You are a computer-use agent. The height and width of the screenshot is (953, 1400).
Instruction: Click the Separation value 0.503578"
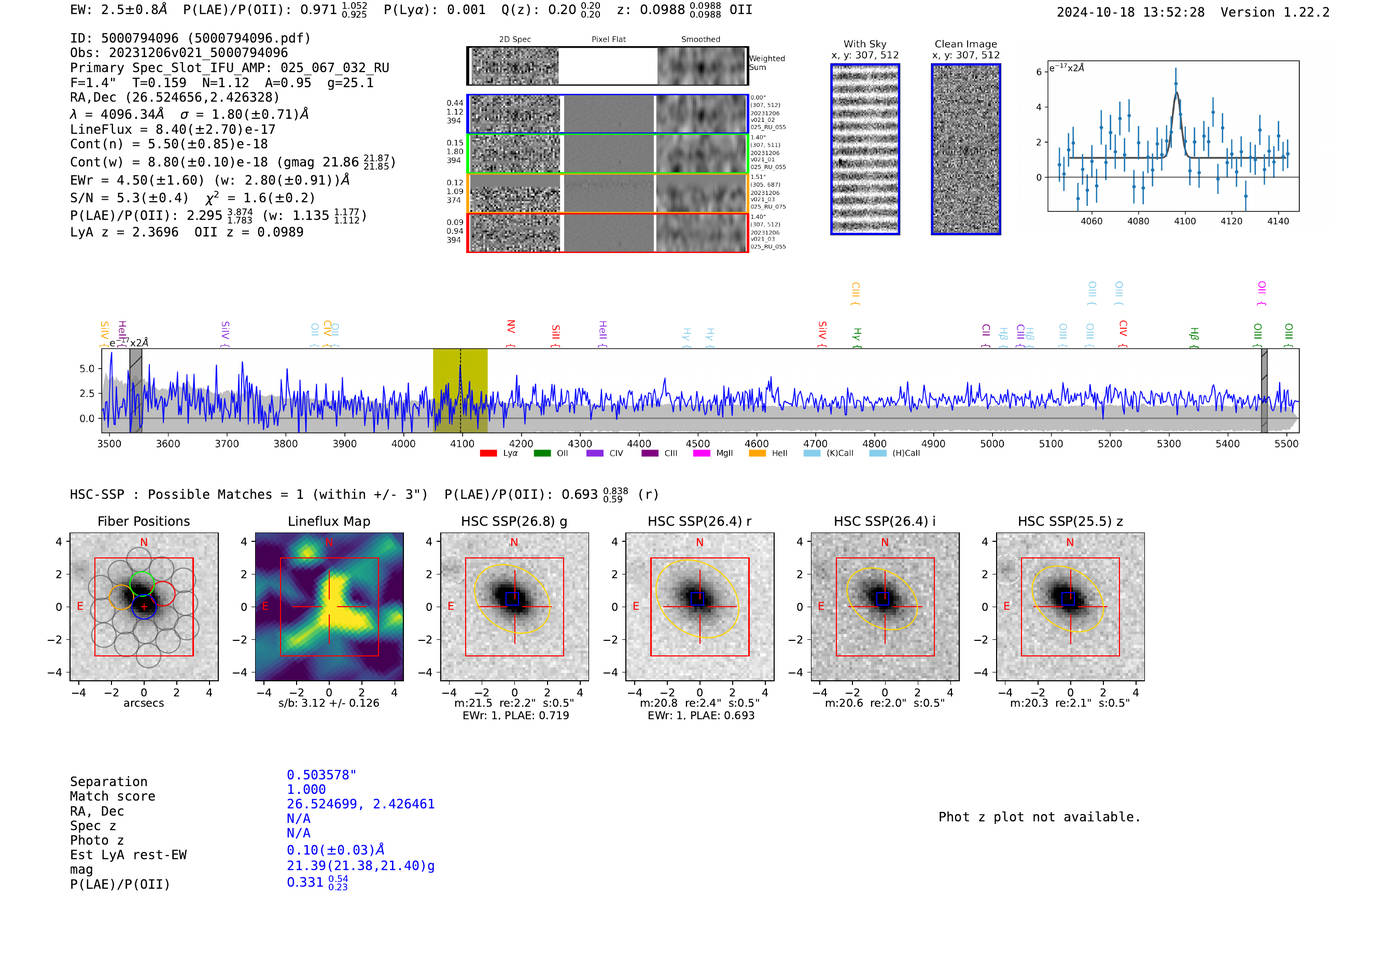click(x=322, y=775)
